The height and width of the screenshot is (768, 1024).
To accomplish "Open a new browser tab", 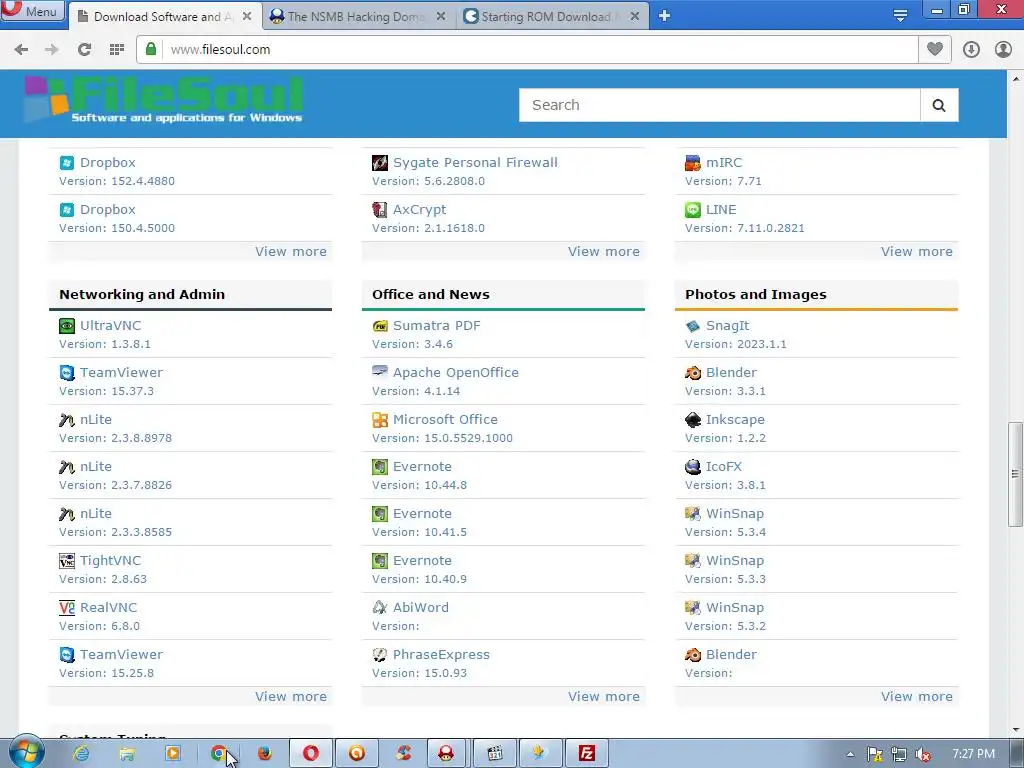I will click(664, 16).
